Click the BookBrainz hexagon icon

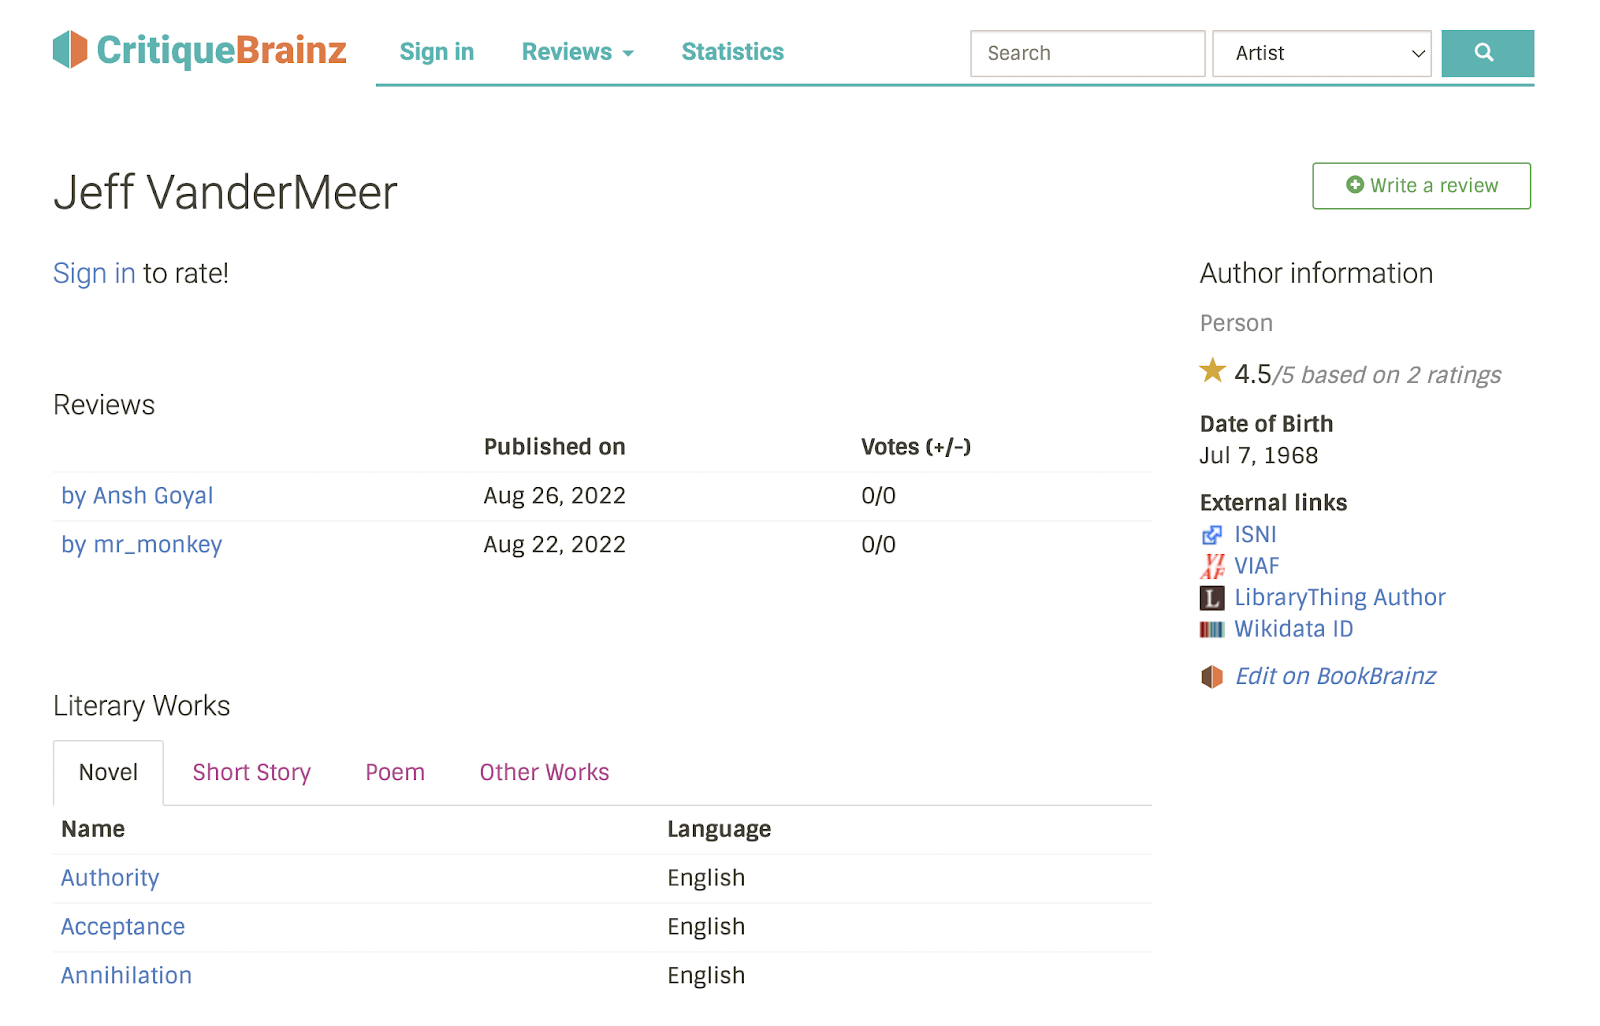coord(1212,677)
